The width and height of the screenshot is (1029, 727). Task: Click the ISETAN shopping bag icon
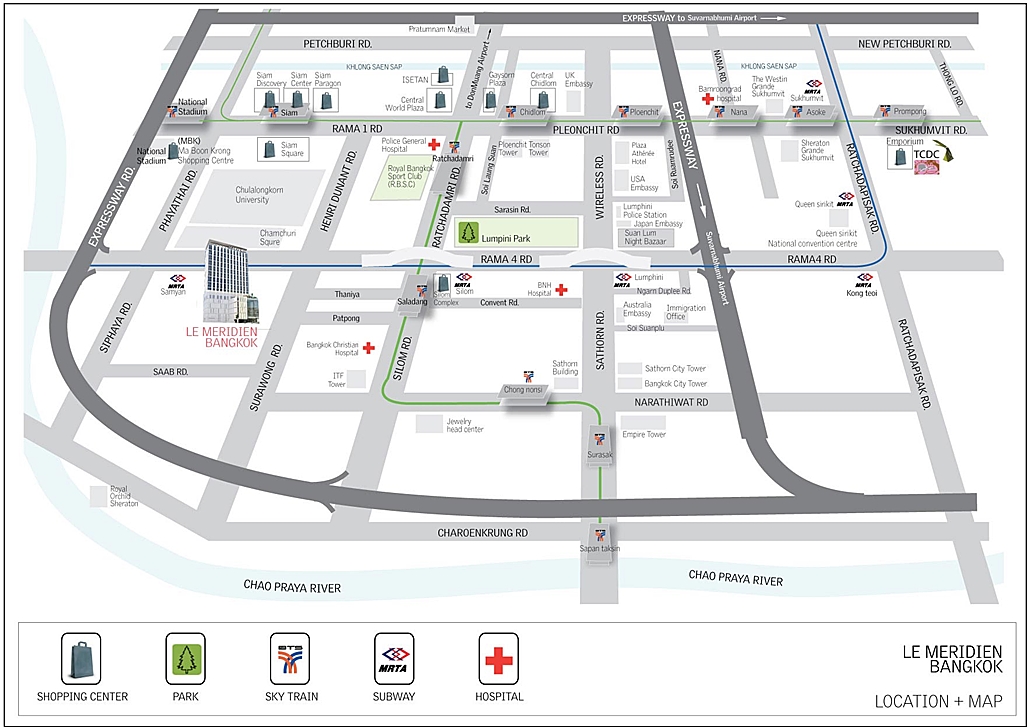[x=444, y=75]
